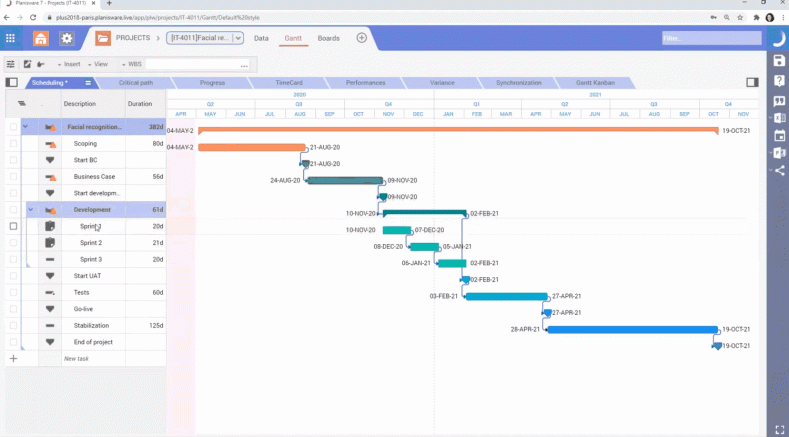The image size is (789, 437).
Task: Toggle fullscreen icon at bottom right
Action: pos(779,429)
